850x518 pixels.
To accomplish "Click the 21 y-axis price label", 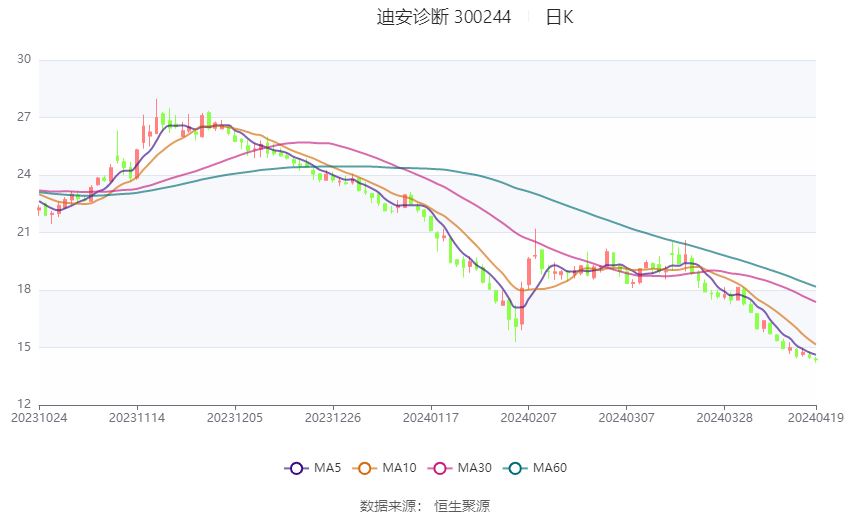I will [24, 232].
